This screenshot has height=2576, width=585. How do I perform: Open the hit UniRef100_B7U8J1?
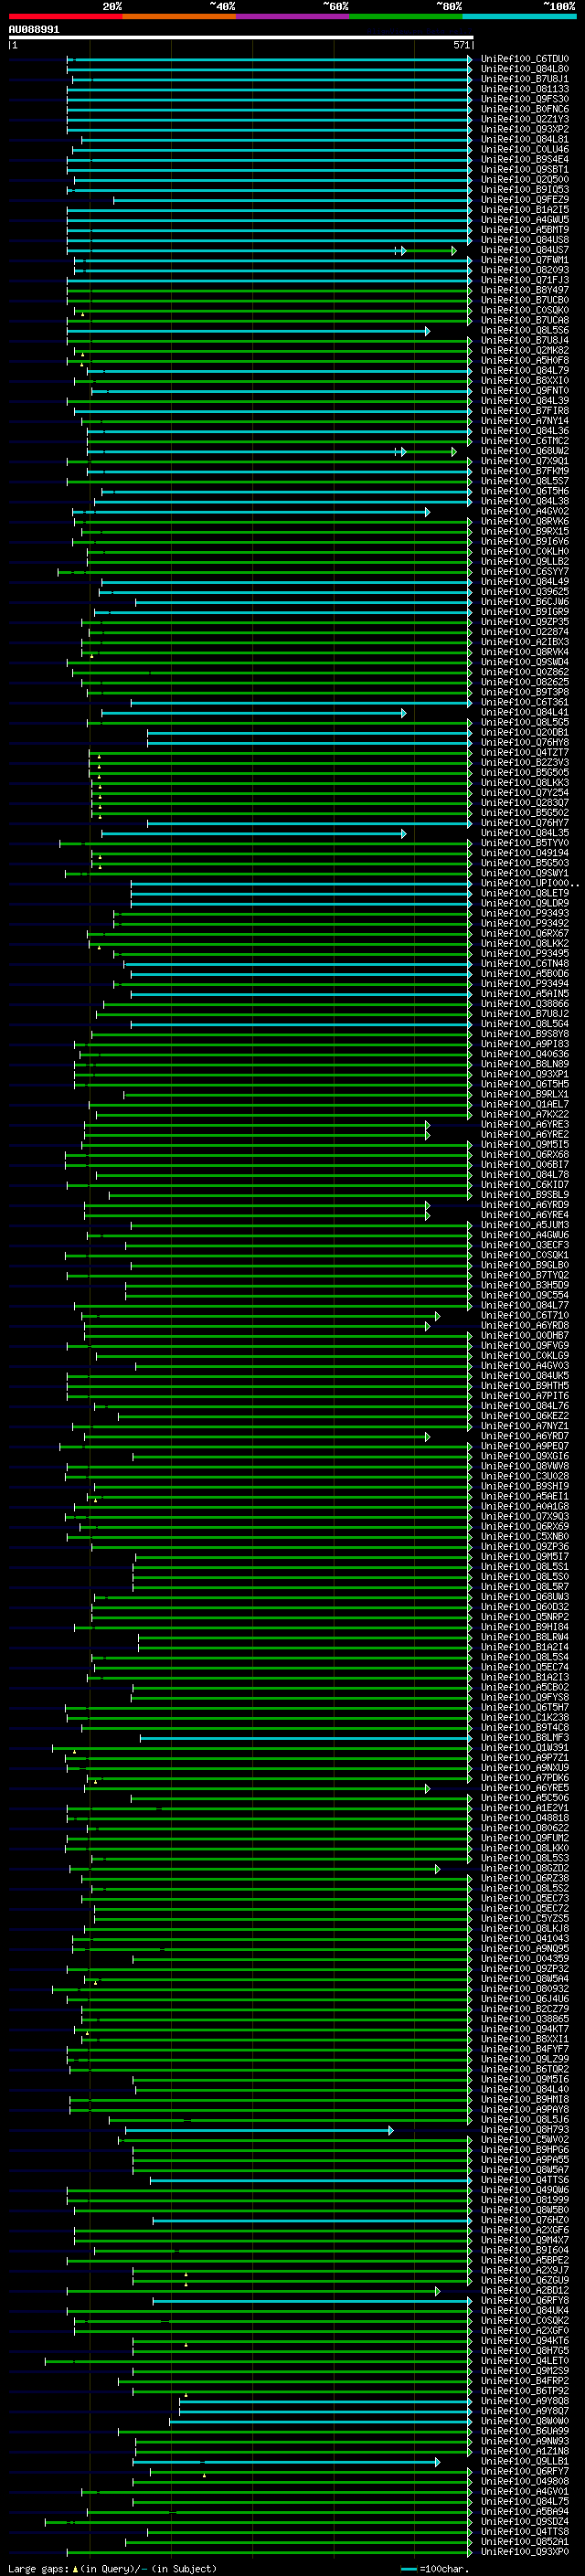click(524, 79)
